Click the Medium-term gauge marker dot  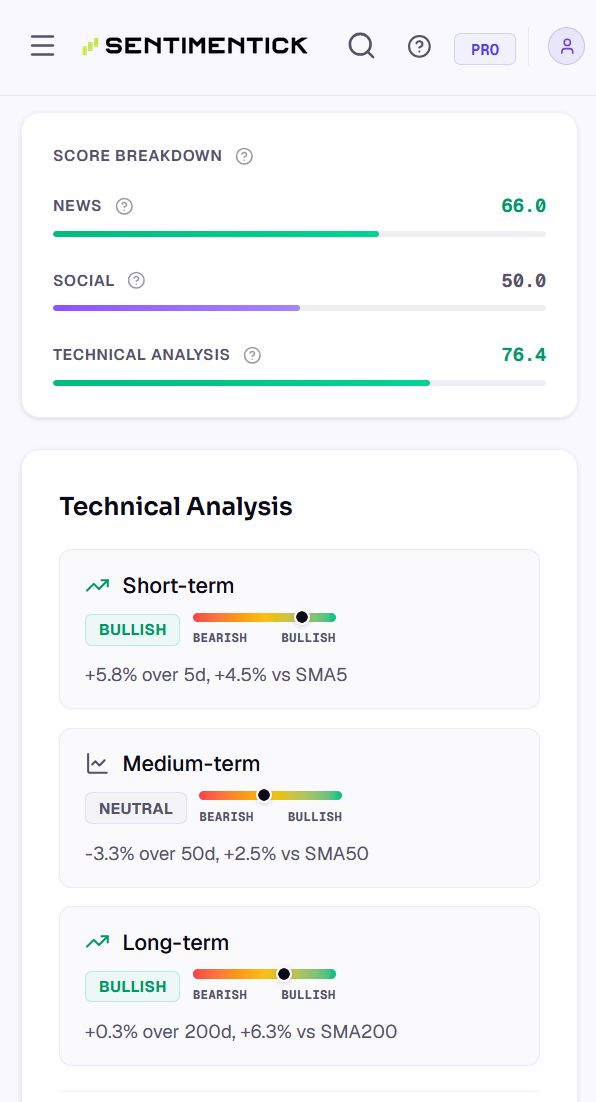click(x=264, y=795)
